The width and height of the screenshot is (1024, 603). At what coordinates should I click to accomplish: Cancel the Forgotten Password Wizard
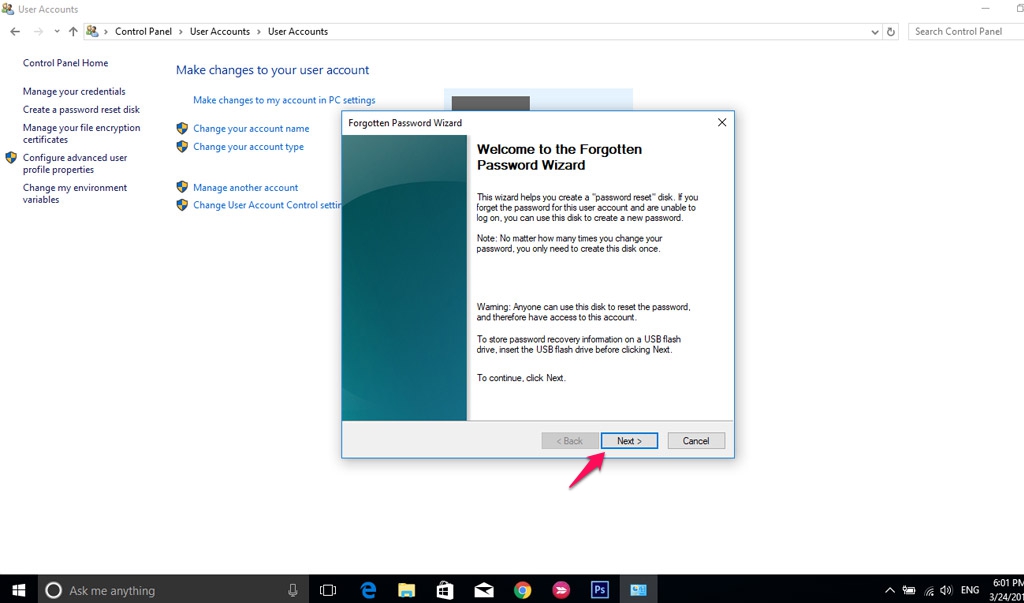tap(695, 441)
